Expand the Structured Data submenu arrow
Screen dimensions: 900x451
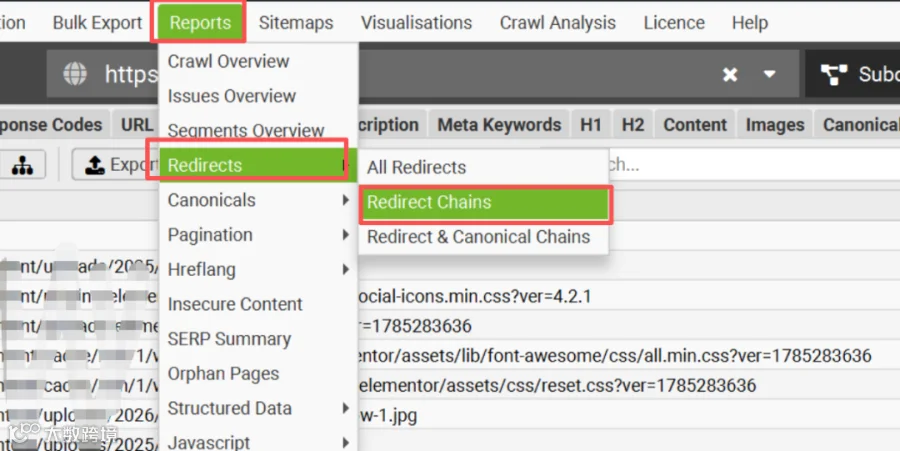[x=346, y=408]
